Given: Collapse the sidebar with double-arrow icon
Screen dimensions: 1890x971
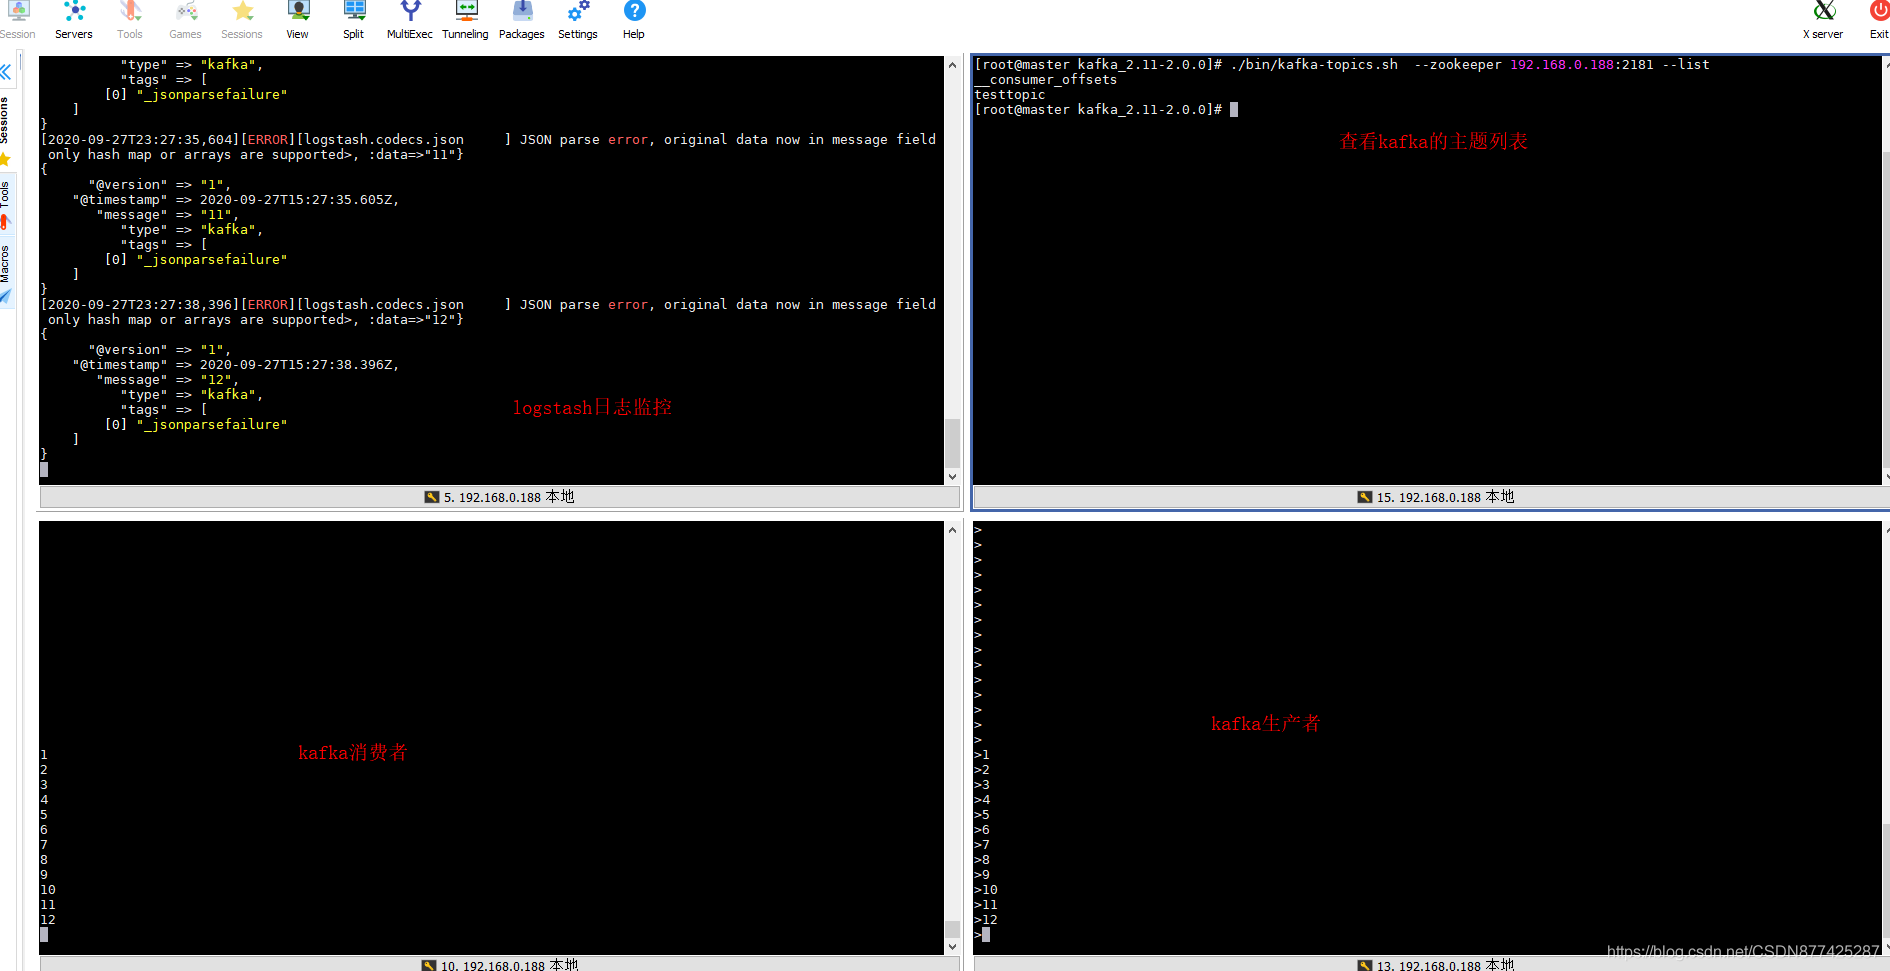Looking at the screenshot, I should click(6, 72).
